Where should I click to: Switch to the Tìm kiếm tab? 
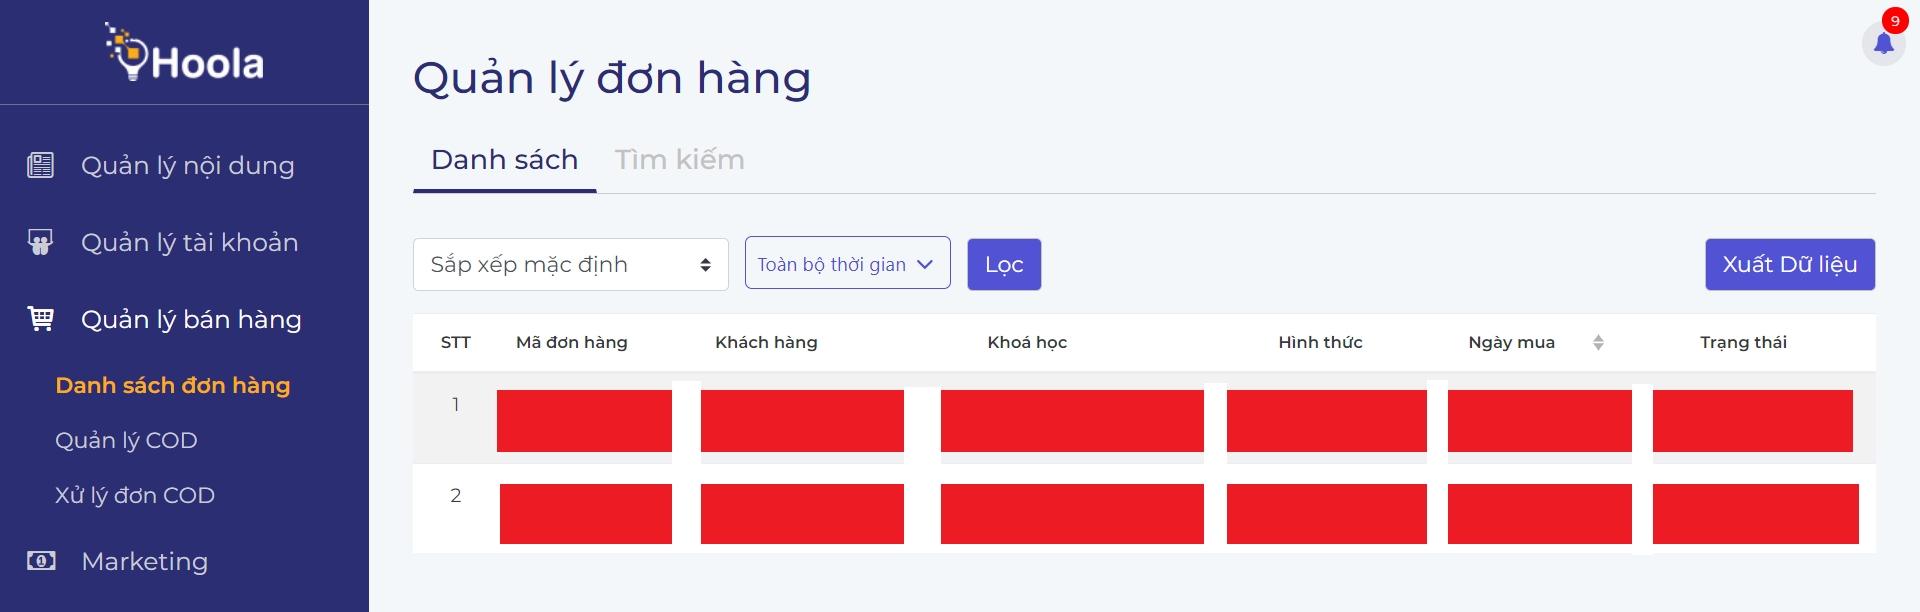pos(679,160)
